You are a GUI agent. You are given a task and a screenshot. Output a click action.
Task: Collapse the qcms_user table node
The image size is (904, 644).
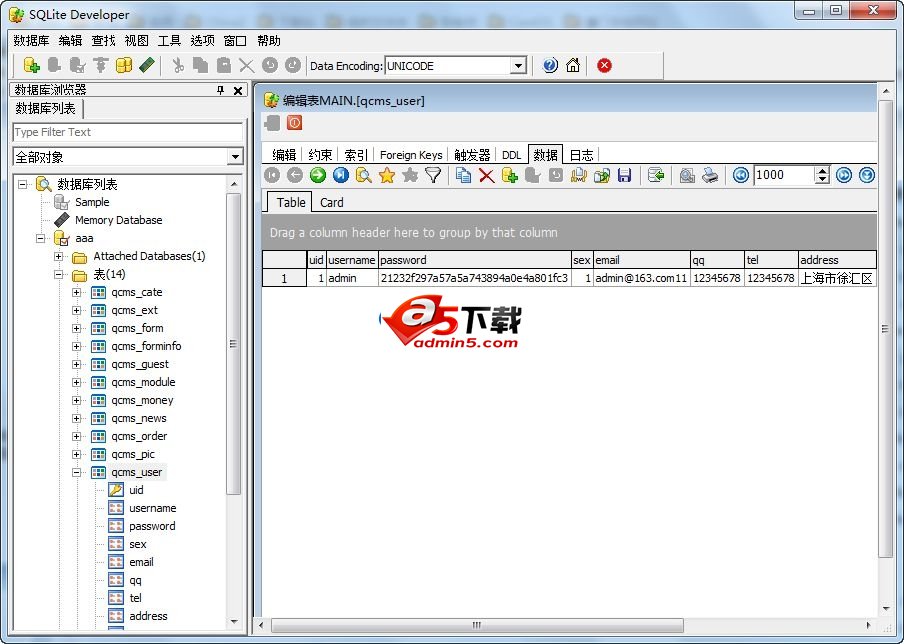[x=76, y=472]
